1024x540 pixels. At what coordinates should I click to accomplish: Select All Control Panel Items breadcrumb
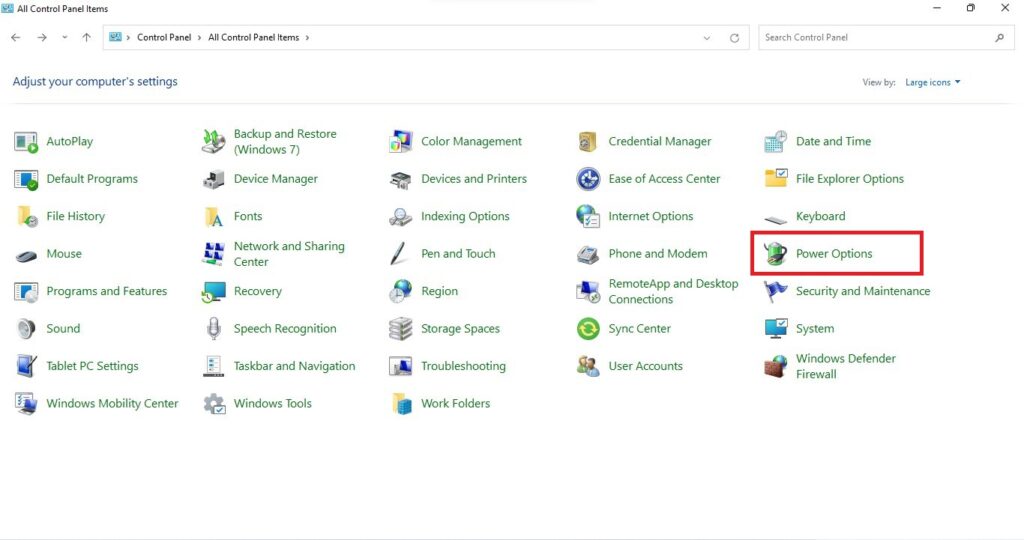tap(253, 38)
